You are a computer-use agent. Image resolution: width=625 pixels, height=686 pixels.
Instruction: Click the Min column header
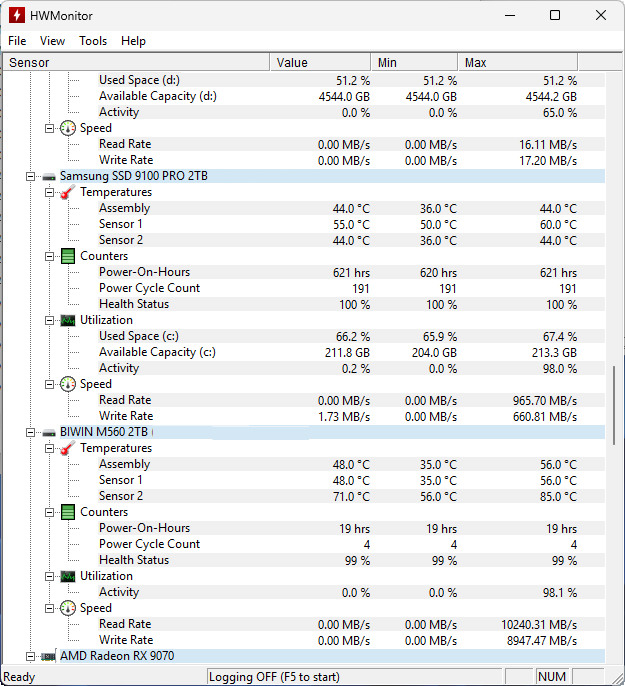pyautogui.click(x=414, y=63)
